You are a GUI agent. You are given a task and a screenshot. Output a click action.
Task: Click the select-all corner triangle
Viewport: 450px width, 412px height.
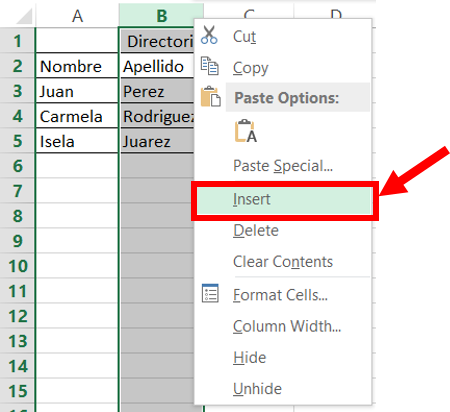point(24,16)
